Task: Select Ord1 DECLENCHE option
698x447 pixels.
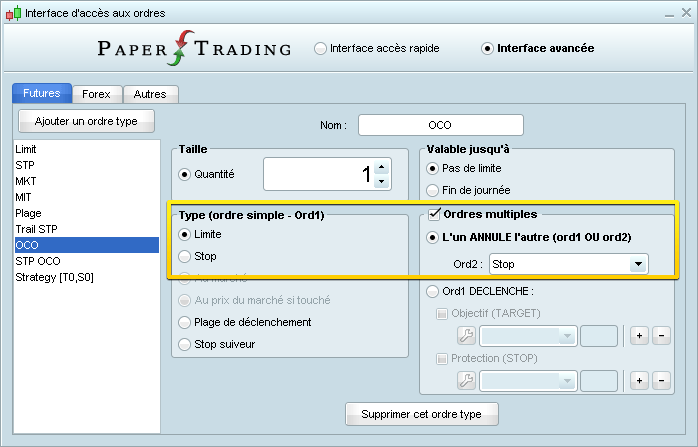Action: [x=432, y=292]
